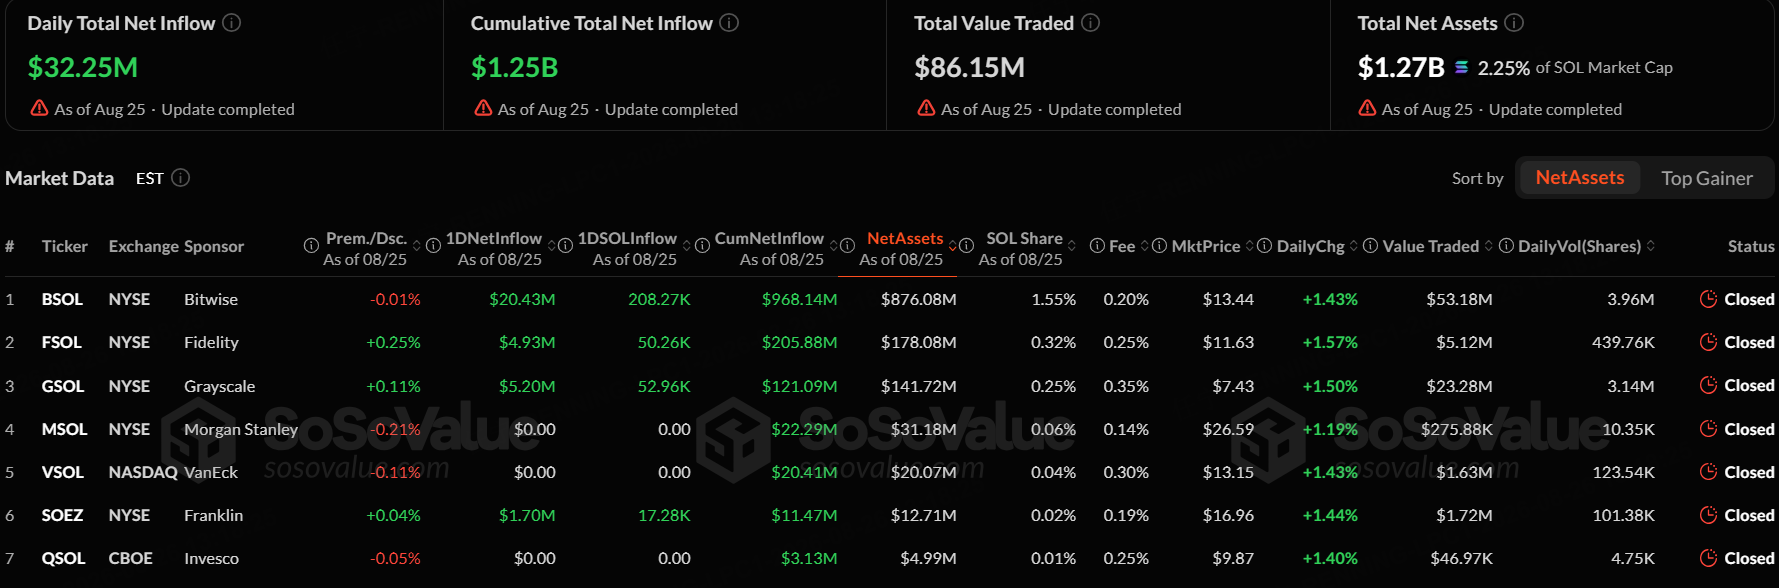Click info icon next to Total Net Assets
This screenshot has width=1779, height=588.
point(1514,23)
